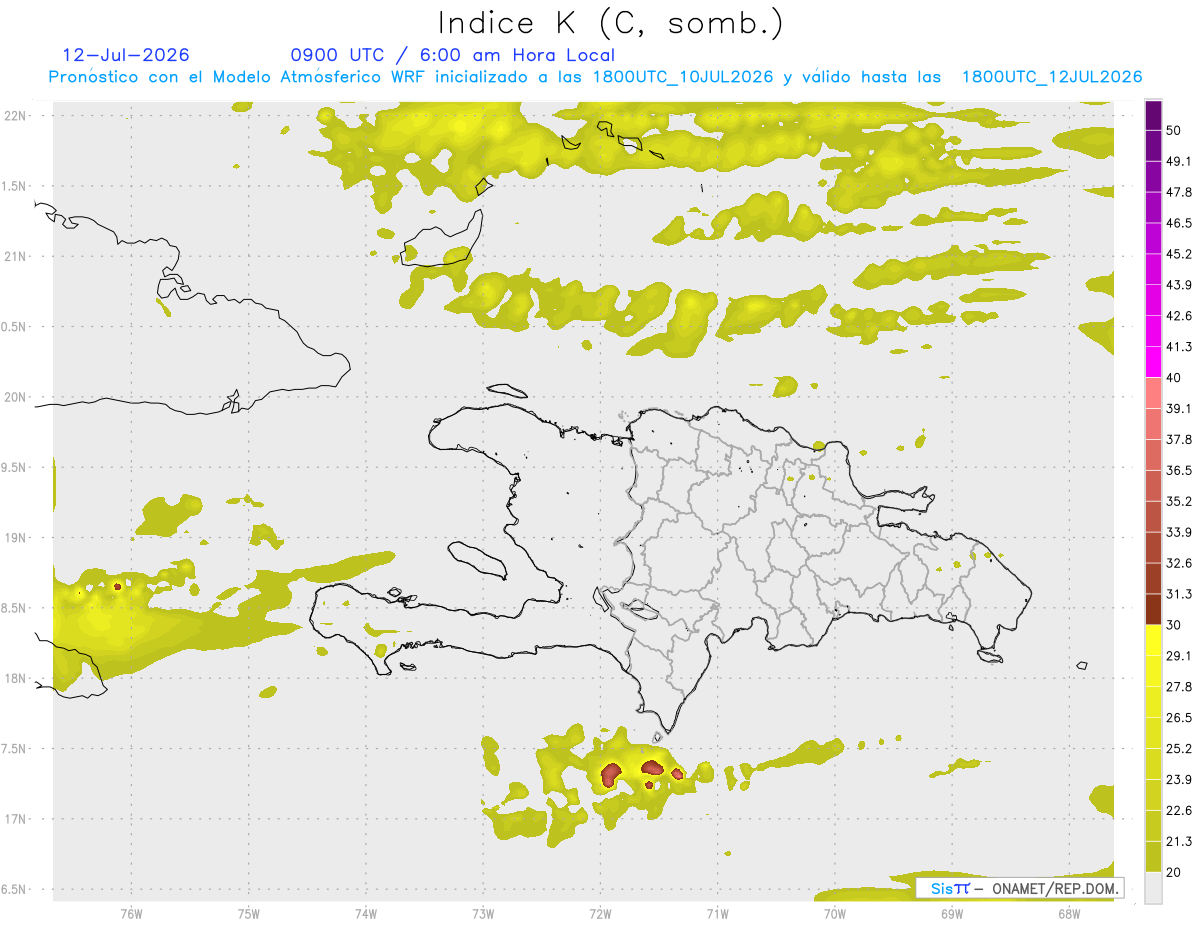The image size is (1200, 927).
Task: Click the map title 'Indice K (C, somb.)'
Action: 611,23
